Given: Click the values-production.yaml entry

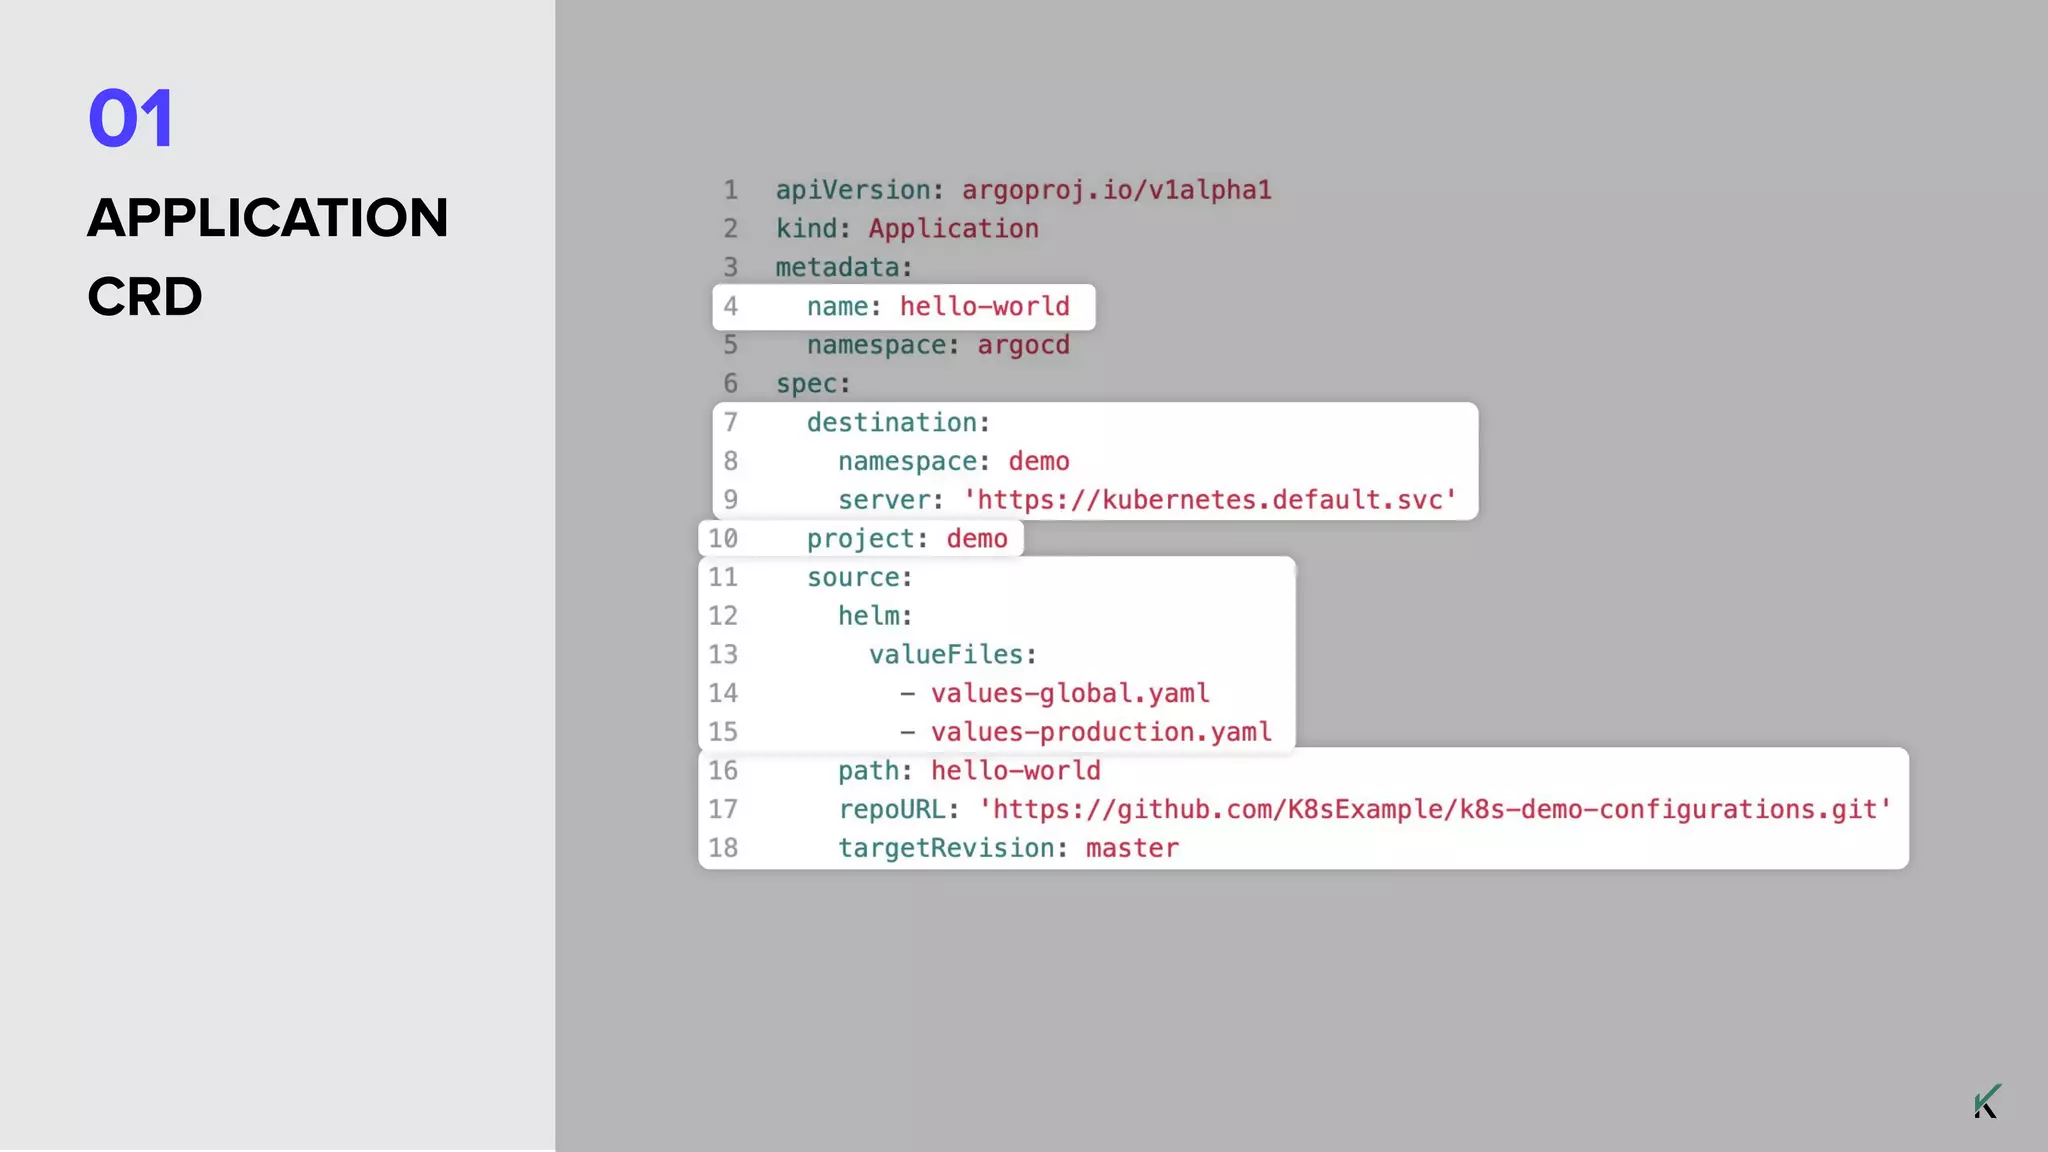Looking at the screenshot, I should 1101,732.
